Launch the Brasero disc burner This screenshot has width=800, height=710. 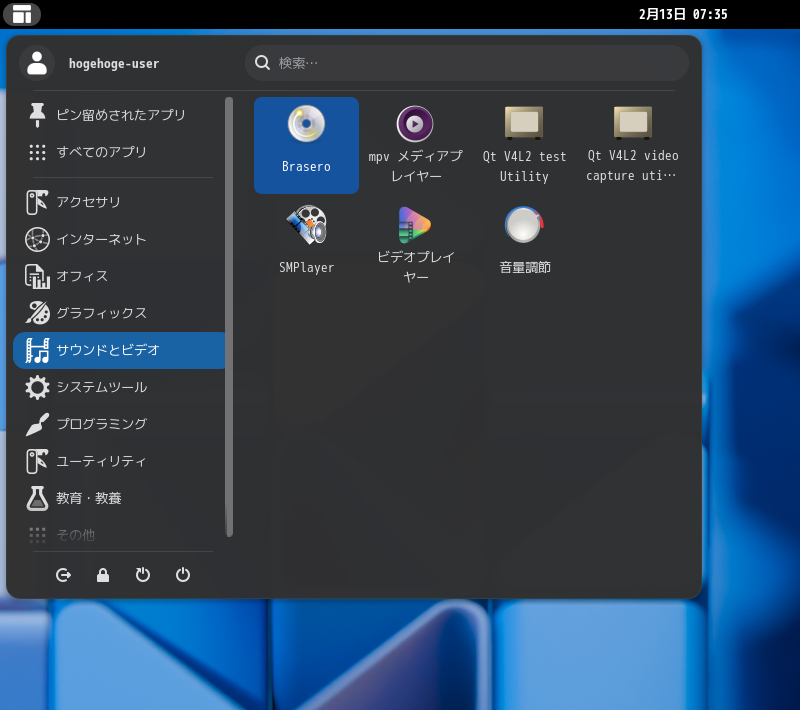click(x=306, y=144)
